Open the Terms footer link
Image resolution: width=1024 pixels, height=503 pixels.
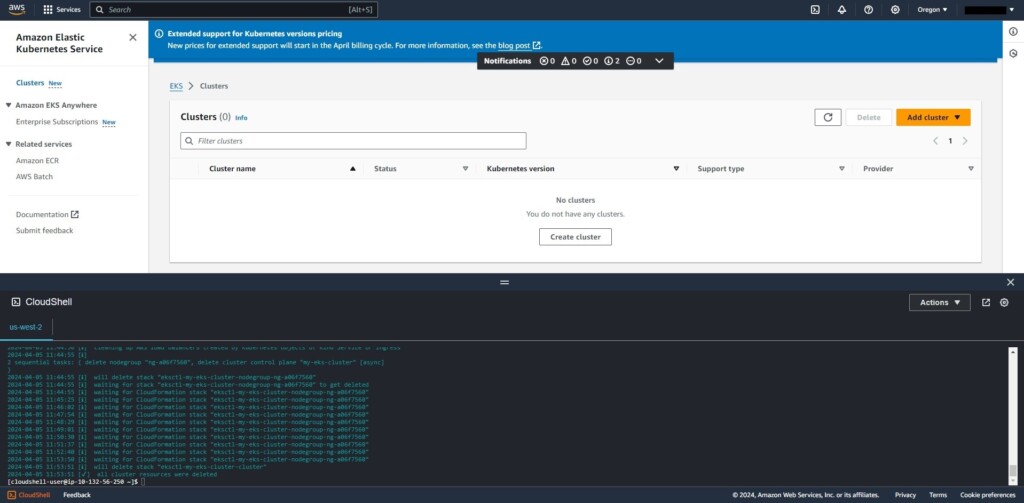coord(938,495)
